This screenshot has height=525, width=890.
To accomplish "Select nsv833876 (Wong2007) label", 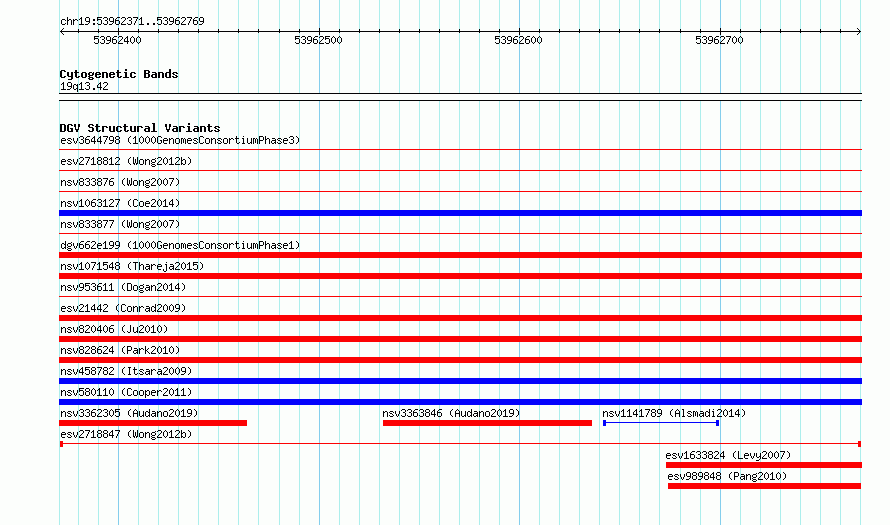I will [120, 182].
